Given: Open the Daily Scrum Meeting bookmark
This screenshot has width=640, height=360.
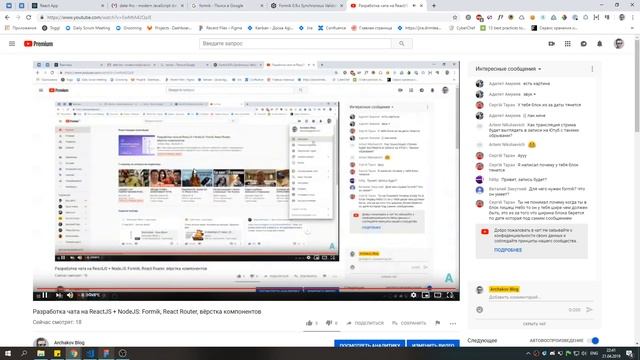Looking at the screenshot, I should (87, 28).
